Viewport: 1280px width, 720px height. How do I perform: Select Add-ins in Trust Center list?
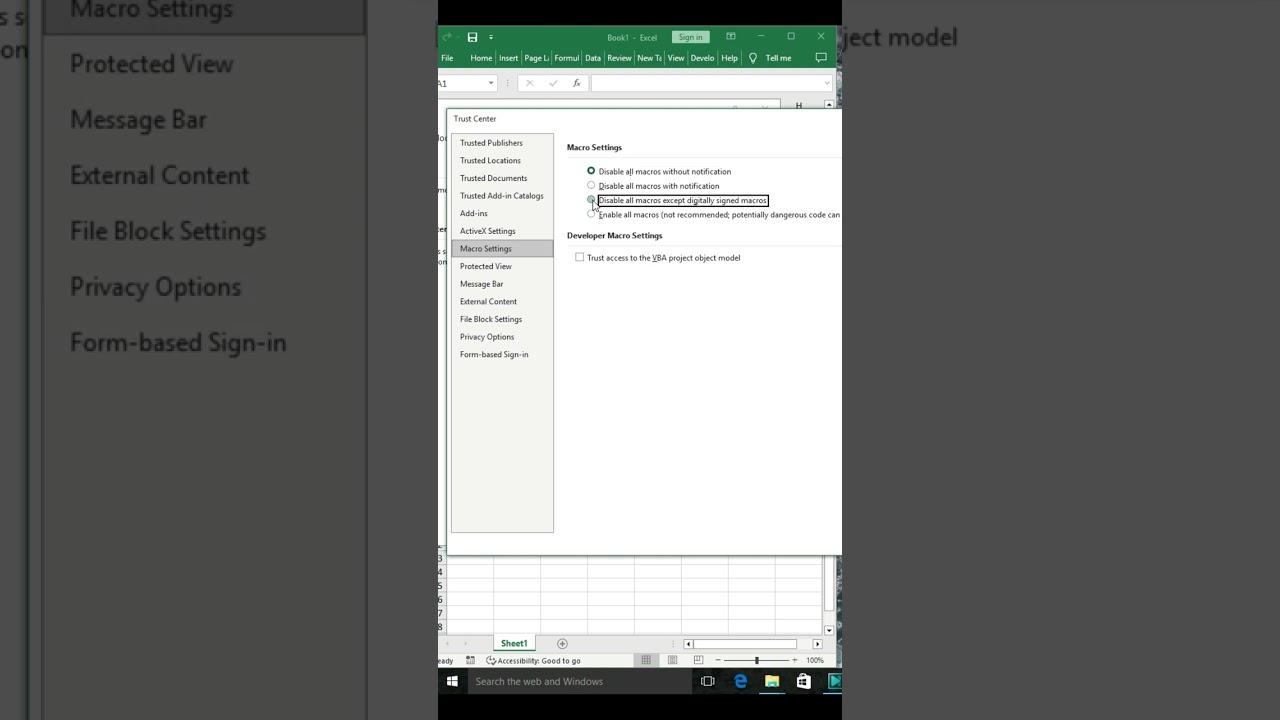tap(502, 213)
